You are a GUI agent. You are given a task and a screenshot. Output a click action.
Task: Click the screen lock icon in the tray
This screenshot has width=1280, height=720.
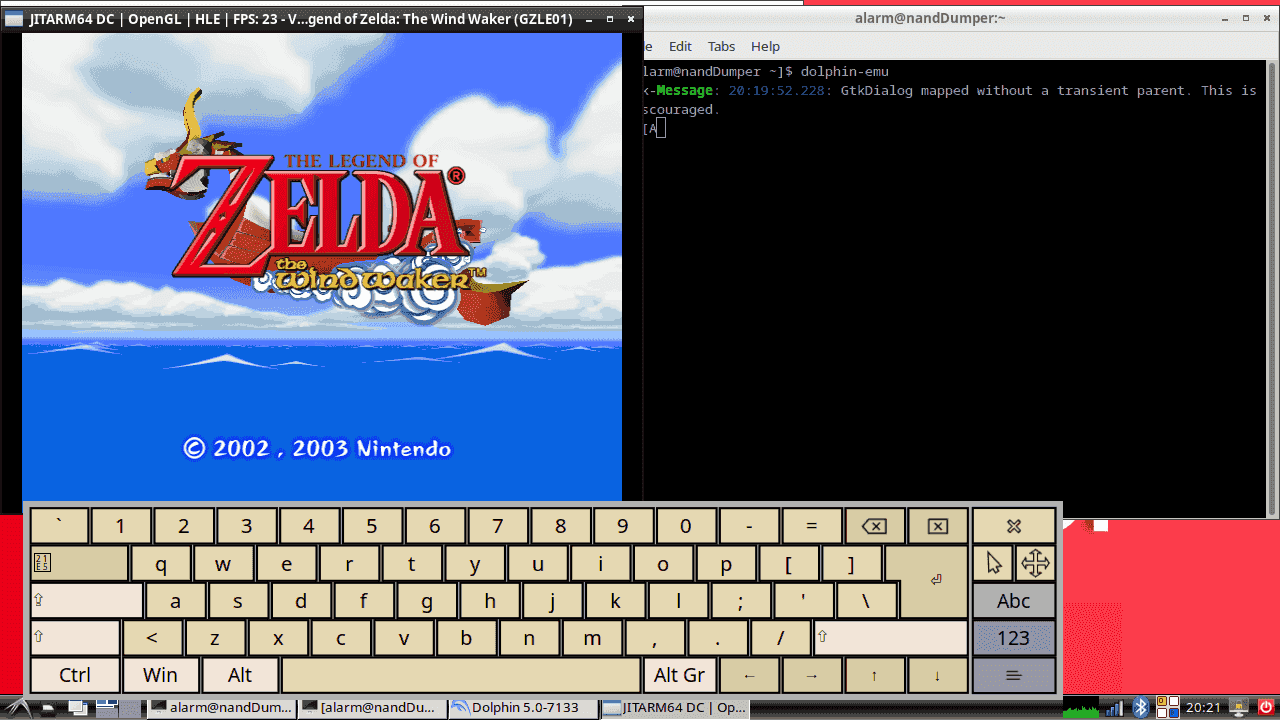[1238, 708]
